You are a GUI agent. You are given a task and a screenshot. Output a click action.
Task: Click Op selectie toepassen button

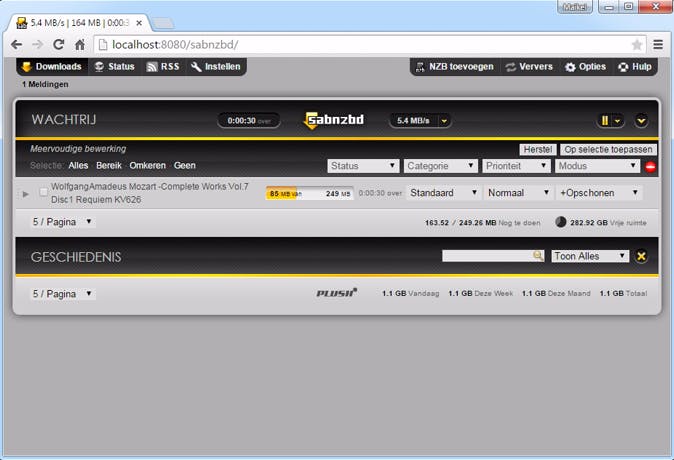(x=608, y=149)
